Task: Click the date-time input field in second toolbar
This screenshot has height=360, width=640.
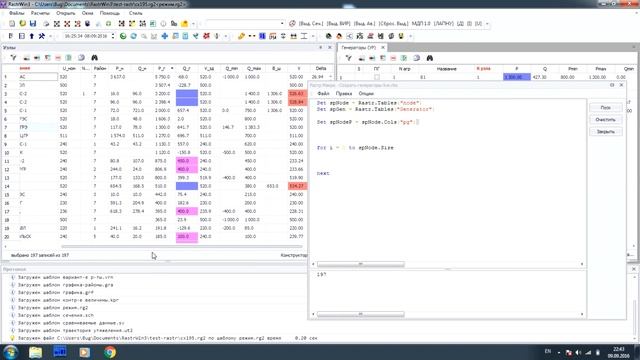Action: click(86, 36)
